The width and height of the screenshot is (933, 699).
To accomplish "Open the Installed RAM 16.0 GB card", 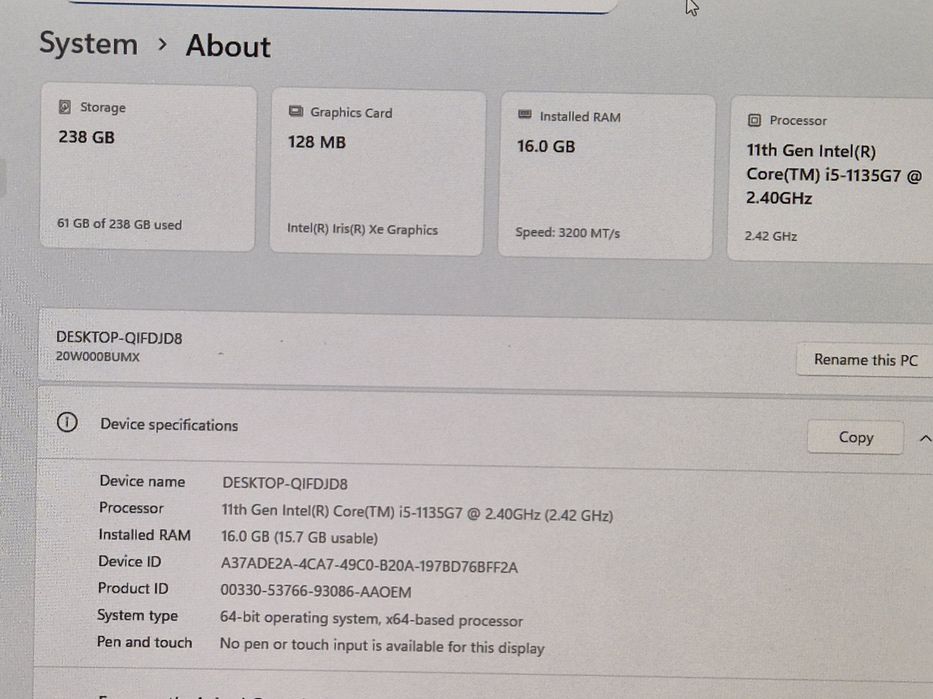I will (x=606, y=176).
